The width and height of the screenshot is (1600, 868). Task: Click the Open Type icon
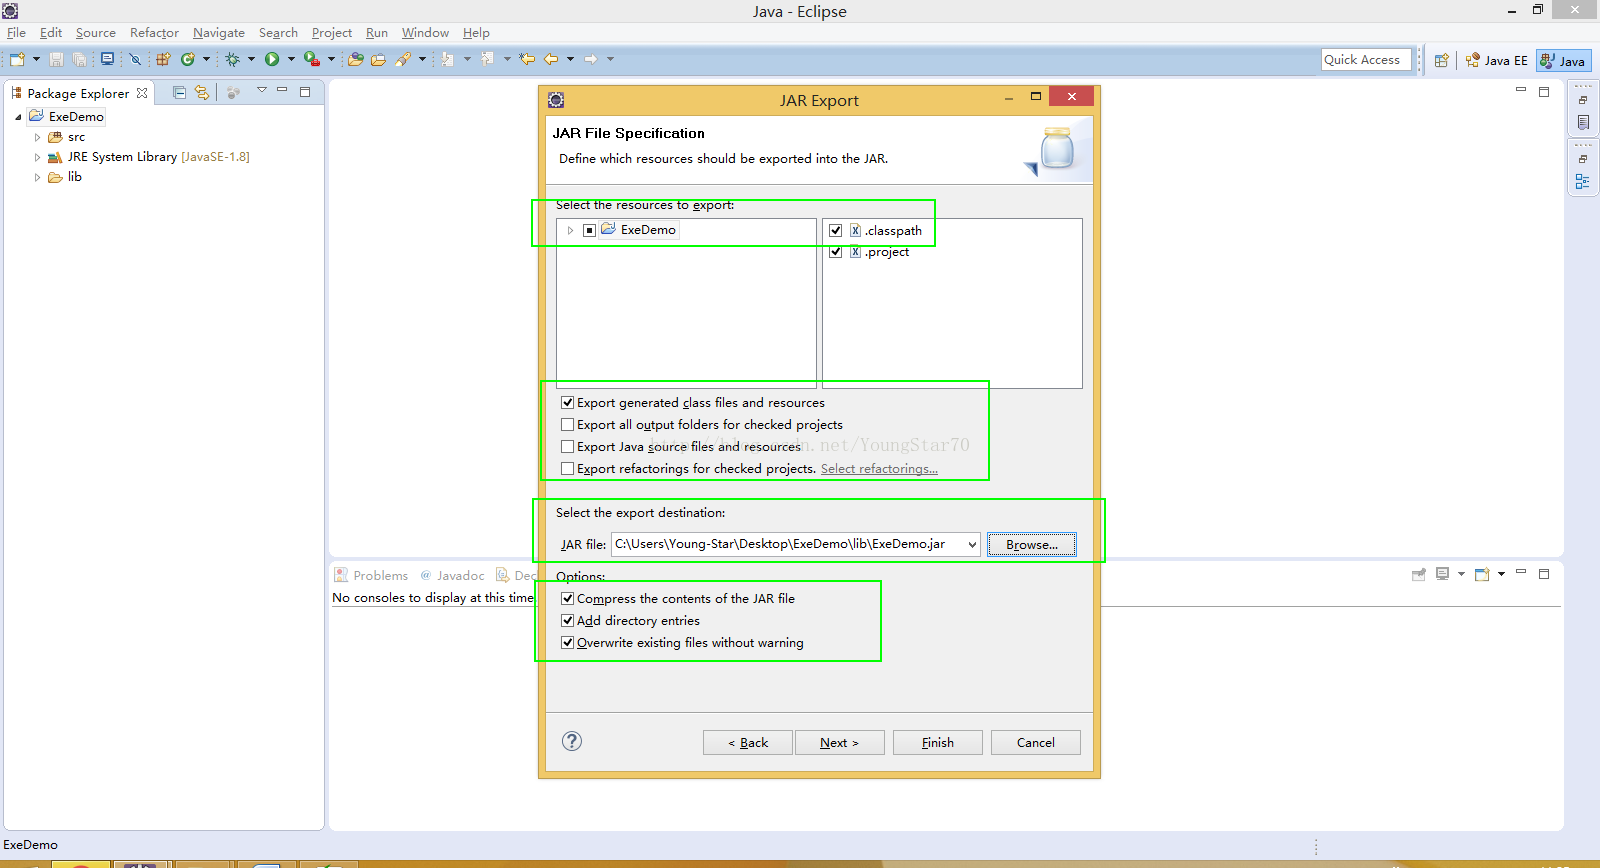click(x=355, y=59)
